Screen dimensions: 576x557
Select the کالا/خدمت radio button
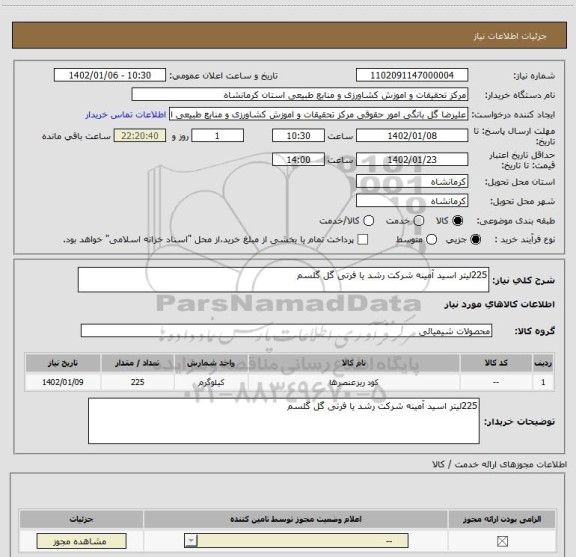pos(368,221)
